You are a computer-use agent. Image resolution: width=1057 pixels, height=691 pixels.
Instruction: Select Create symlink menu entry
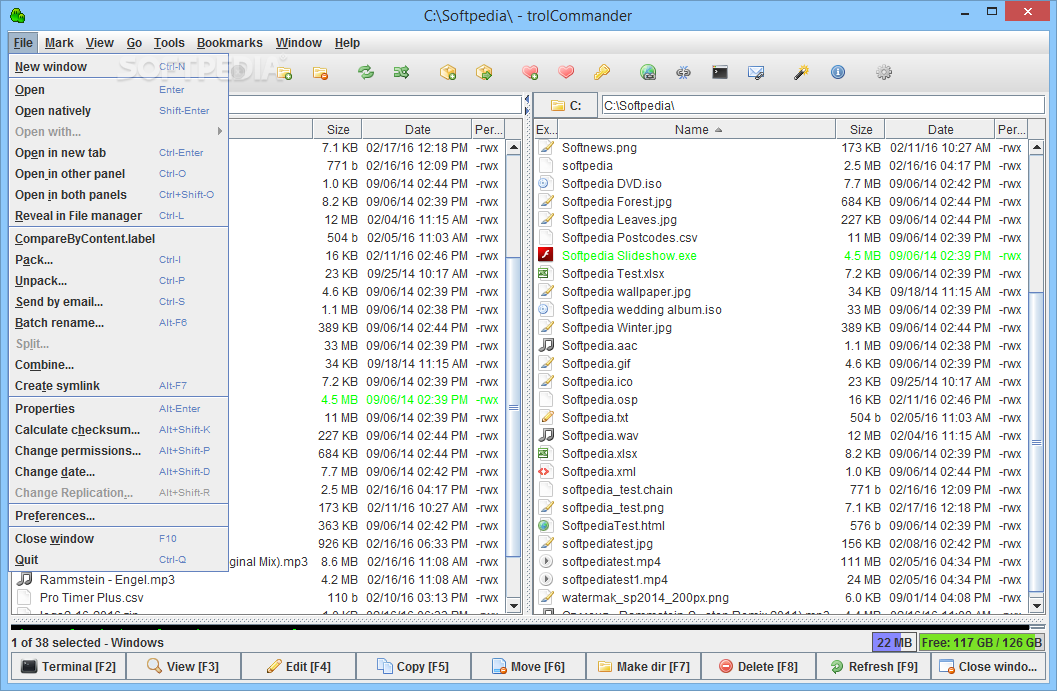coord(119,386)
